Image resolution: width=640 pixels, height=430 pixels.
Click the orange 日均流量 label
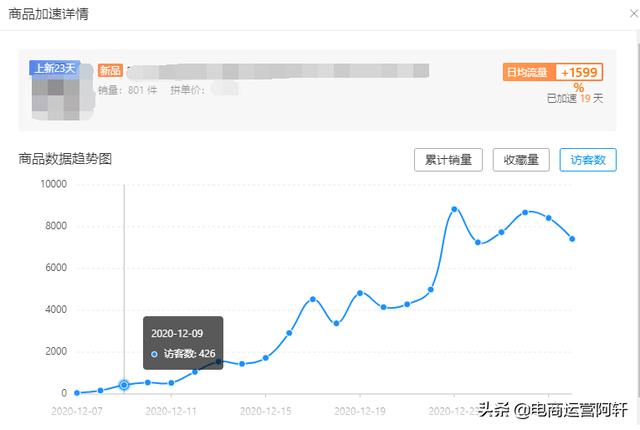click(527, 73)
